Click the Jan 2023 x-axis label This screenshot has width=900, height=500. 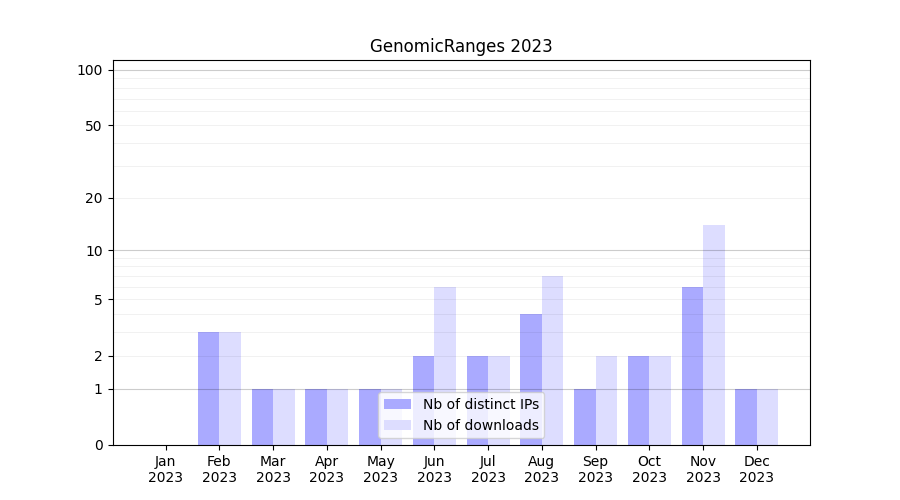(x=166, y=469)
